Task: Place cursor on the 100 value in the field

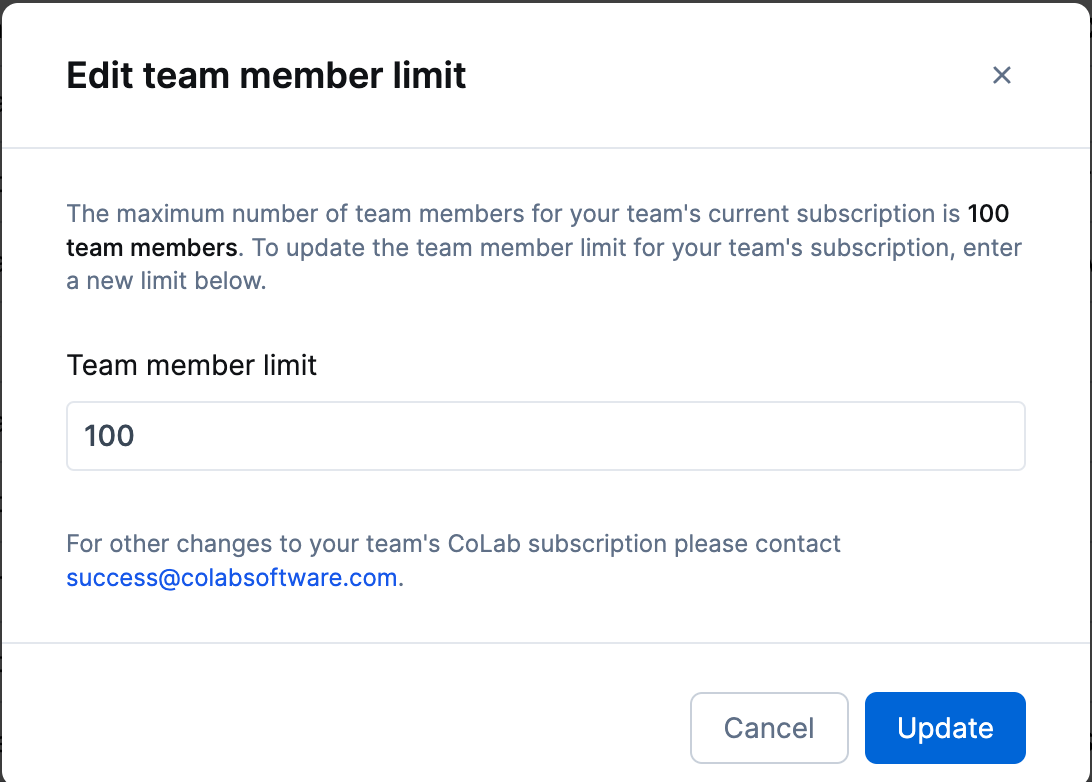Action: pyautogui.click(x=109, y=436)
